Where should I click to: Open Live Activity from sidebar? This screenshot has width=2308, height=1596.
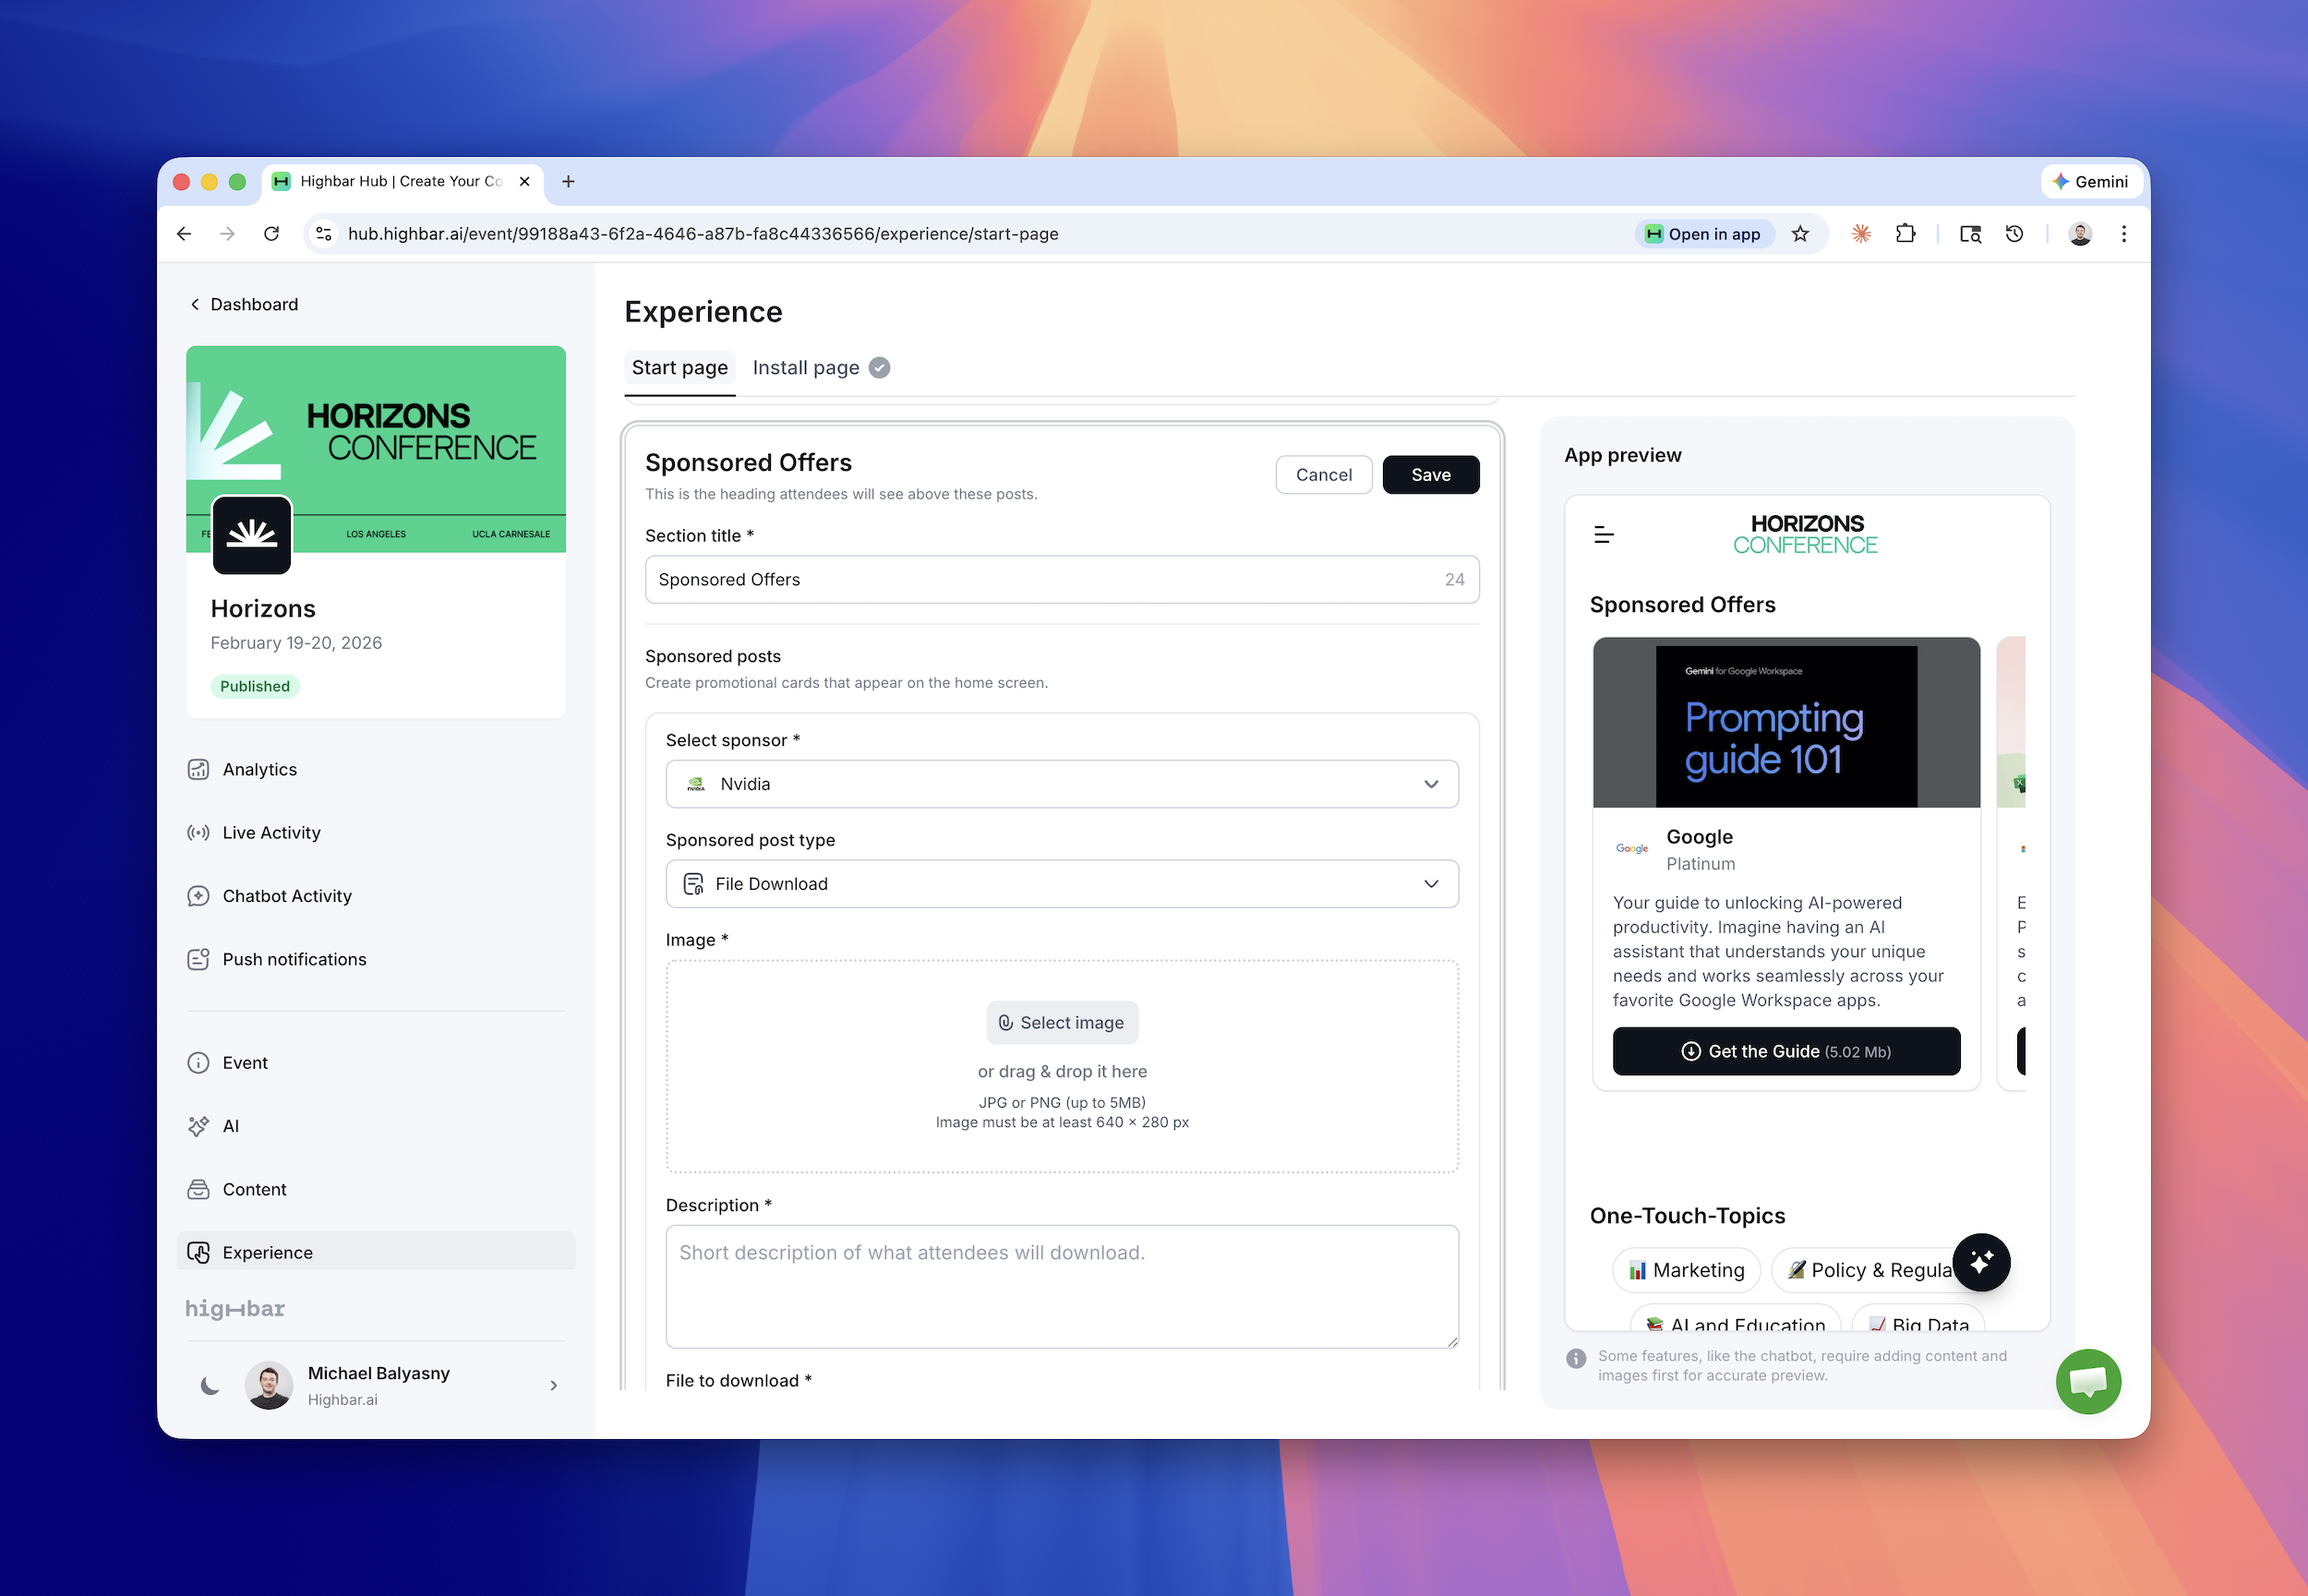click(271, 832)
